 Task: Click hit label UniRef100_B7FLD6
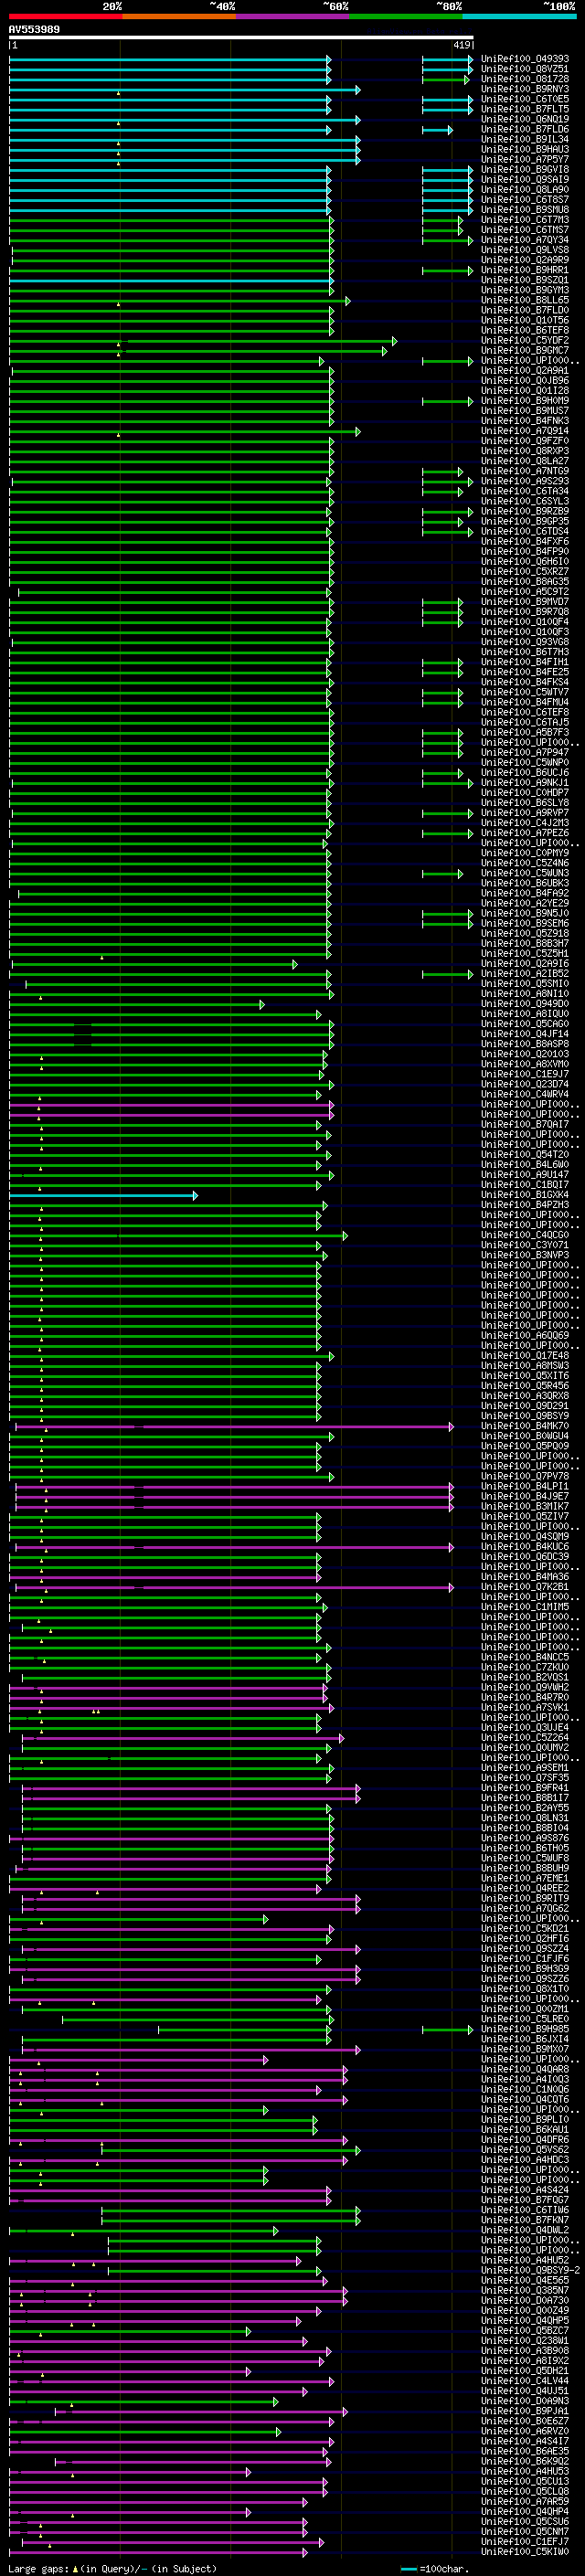(x=525, y=129)
